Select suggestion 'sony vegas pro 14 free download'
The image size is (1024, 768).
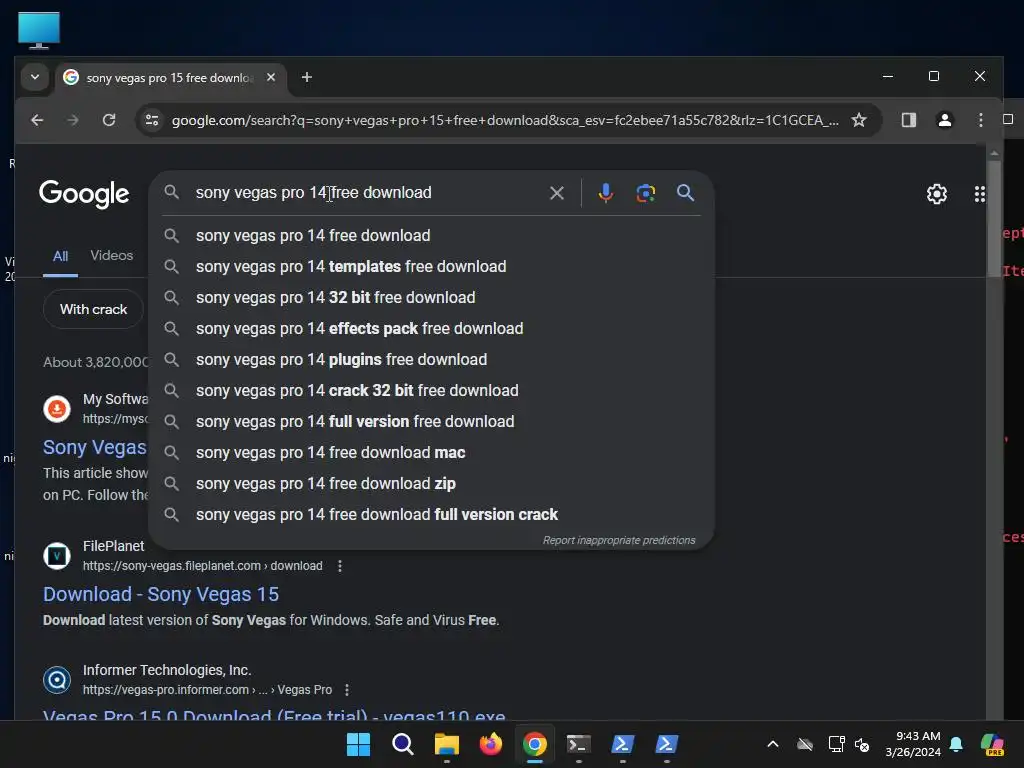pos(431,236)
